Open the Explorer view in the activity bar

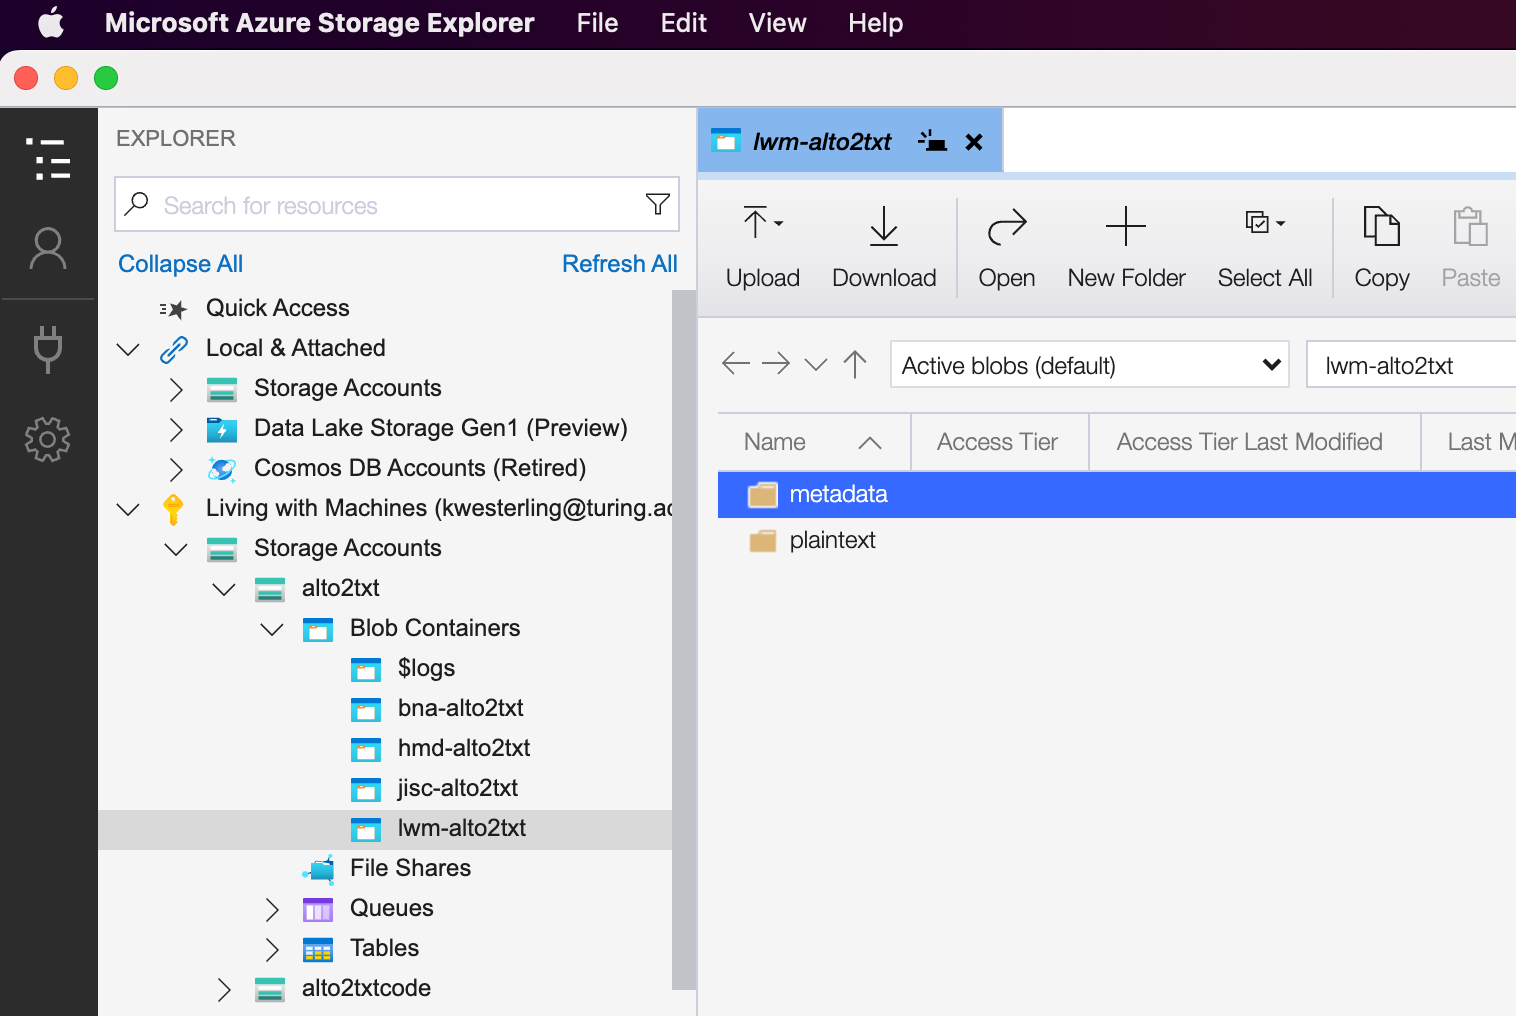pyautogui.click(x=48, y=159)
